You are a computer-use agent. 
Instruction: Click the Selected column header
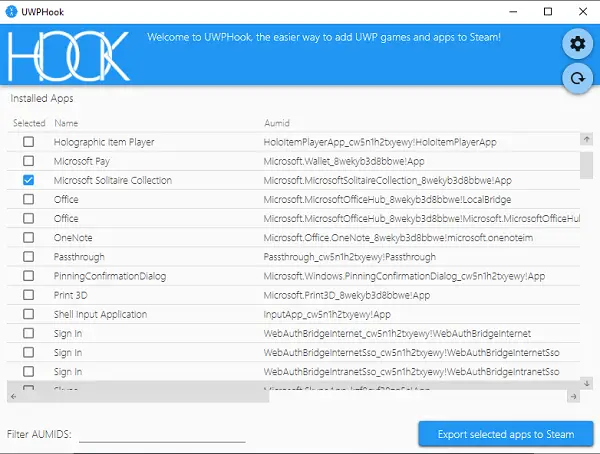pos(29,123)
